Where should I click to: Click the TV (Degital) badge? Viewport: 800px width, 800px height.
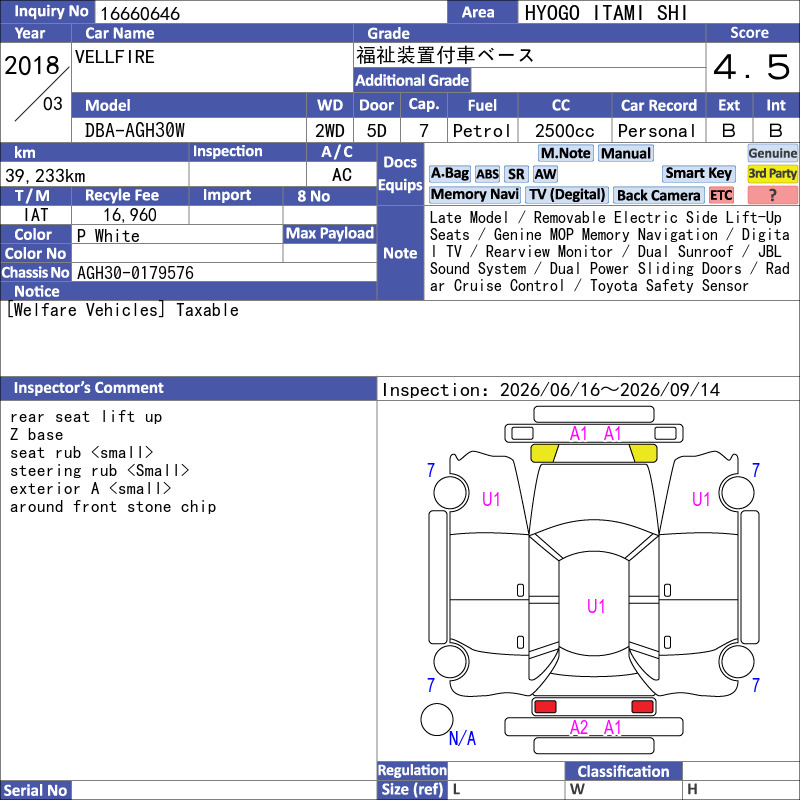(566, 195)
